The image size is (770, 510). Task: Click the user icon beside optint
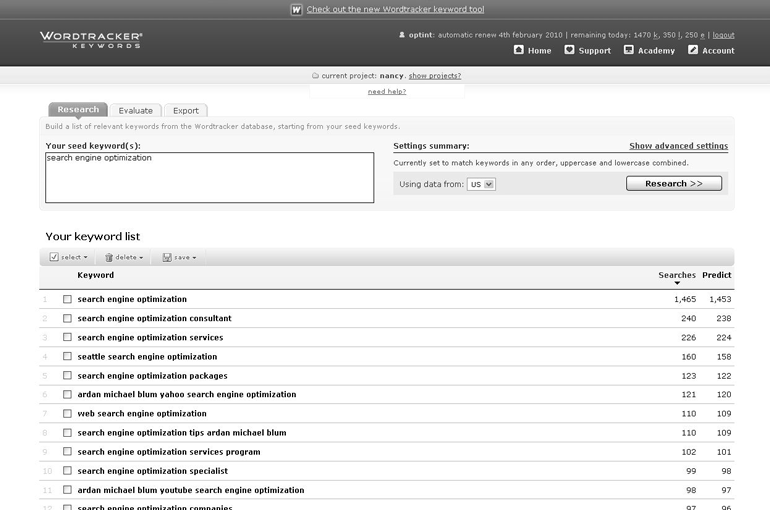tap(402, 35)
